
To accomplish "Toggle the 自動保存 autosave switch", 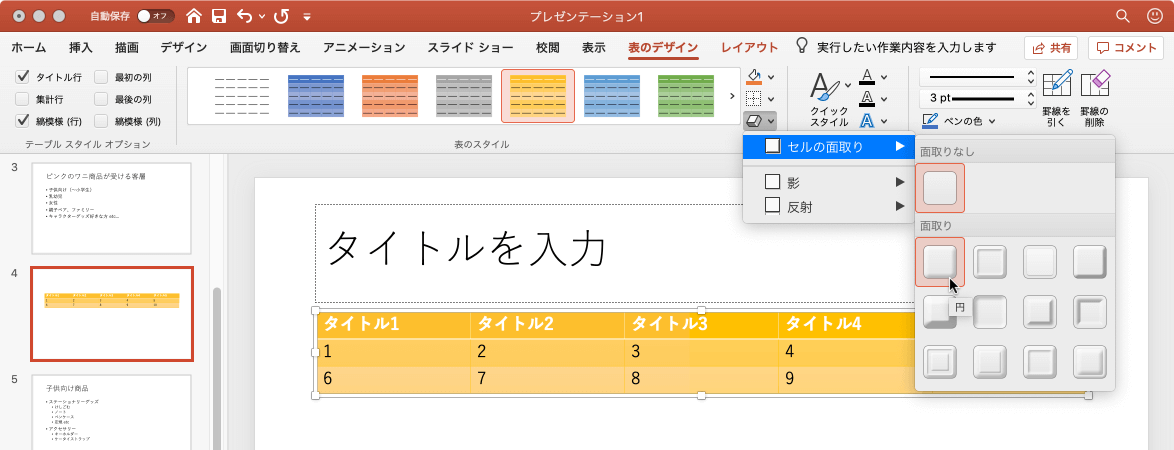I will (155, 16).
